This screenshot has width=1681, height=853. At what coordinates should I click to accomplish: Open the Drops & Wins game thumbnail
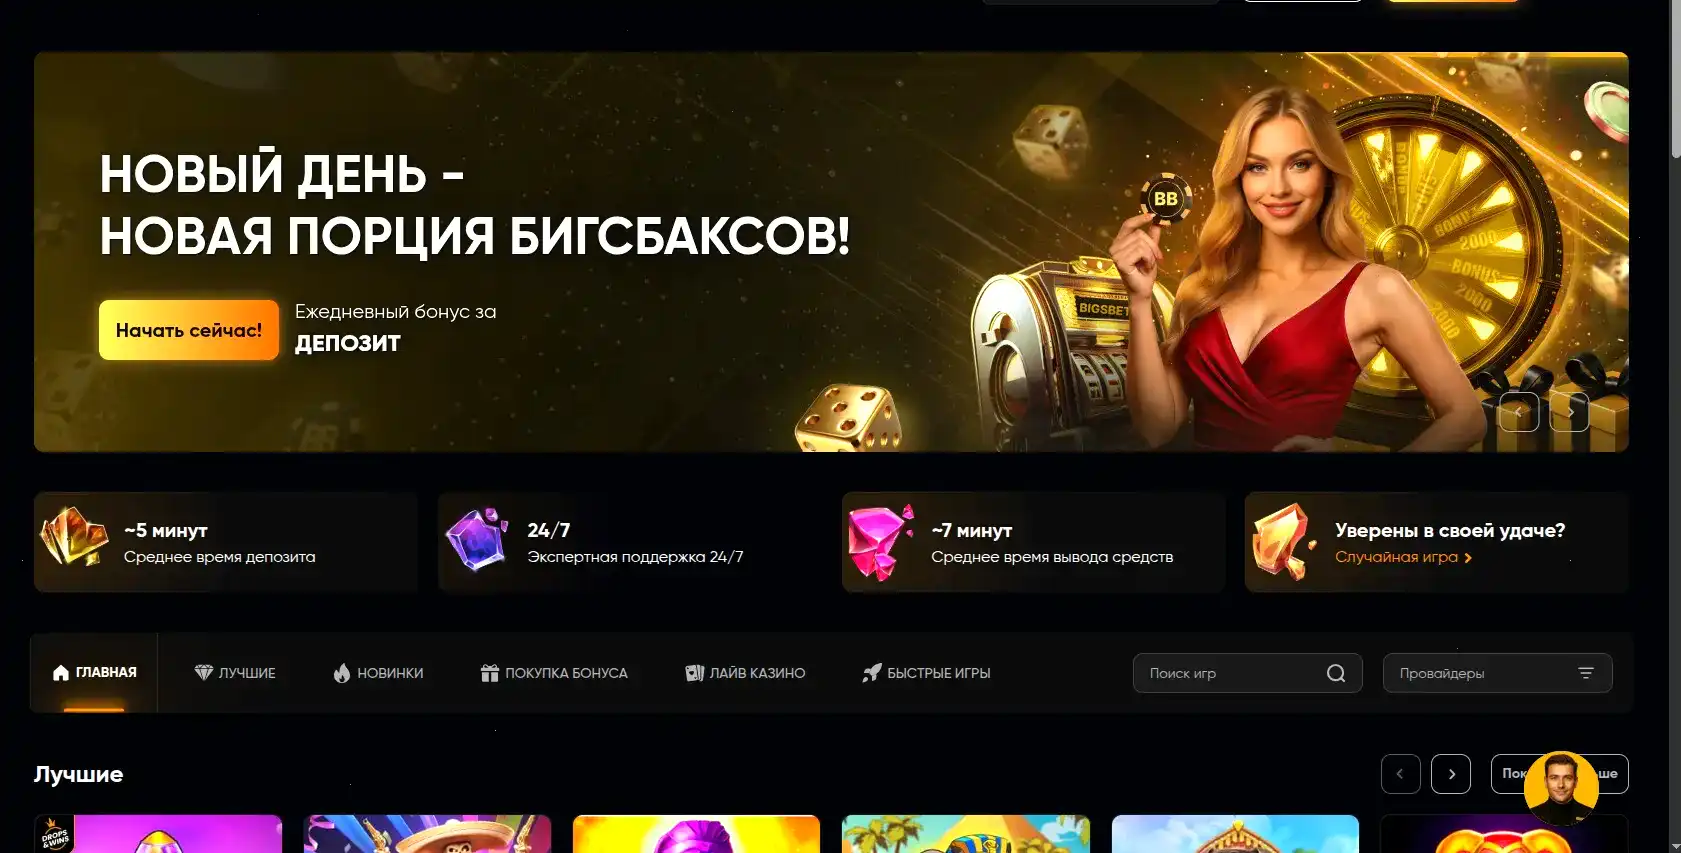pyautogui.click(x=158, y=834)
